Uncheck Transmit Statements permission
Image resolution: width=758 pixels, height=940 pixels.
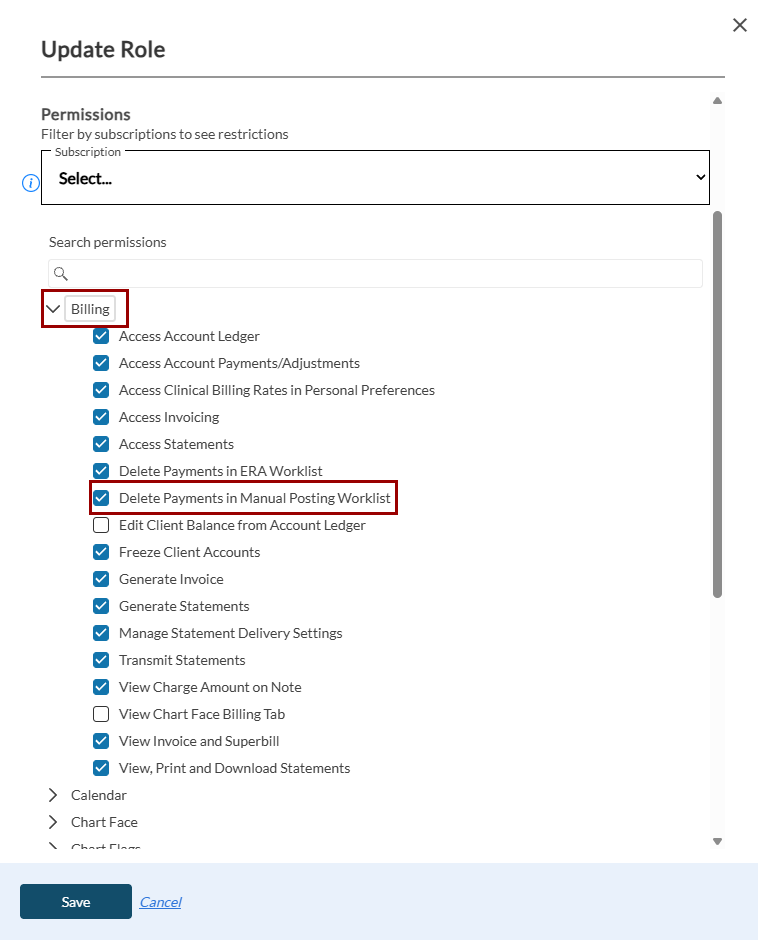click(101, 660)
